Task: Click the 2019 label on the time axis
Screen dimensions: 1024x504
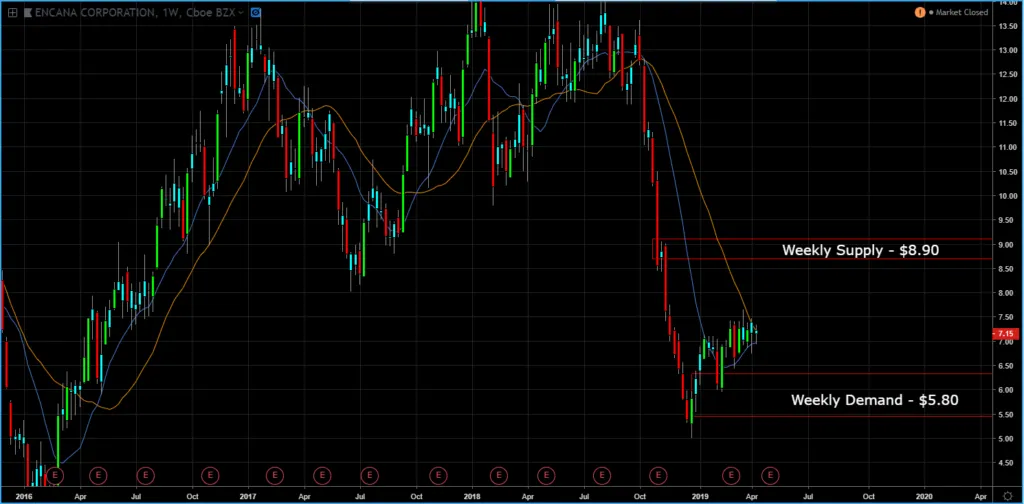Action: coord(701,496)
